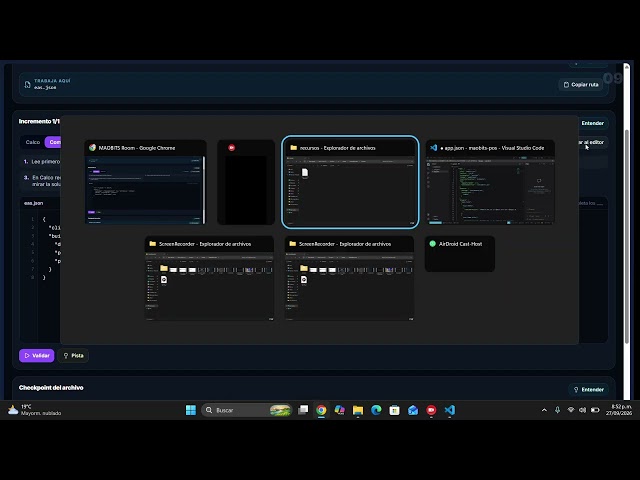Select the Calco tab
The width and height of the screenshot is (640, 480).
pos(33,142)
